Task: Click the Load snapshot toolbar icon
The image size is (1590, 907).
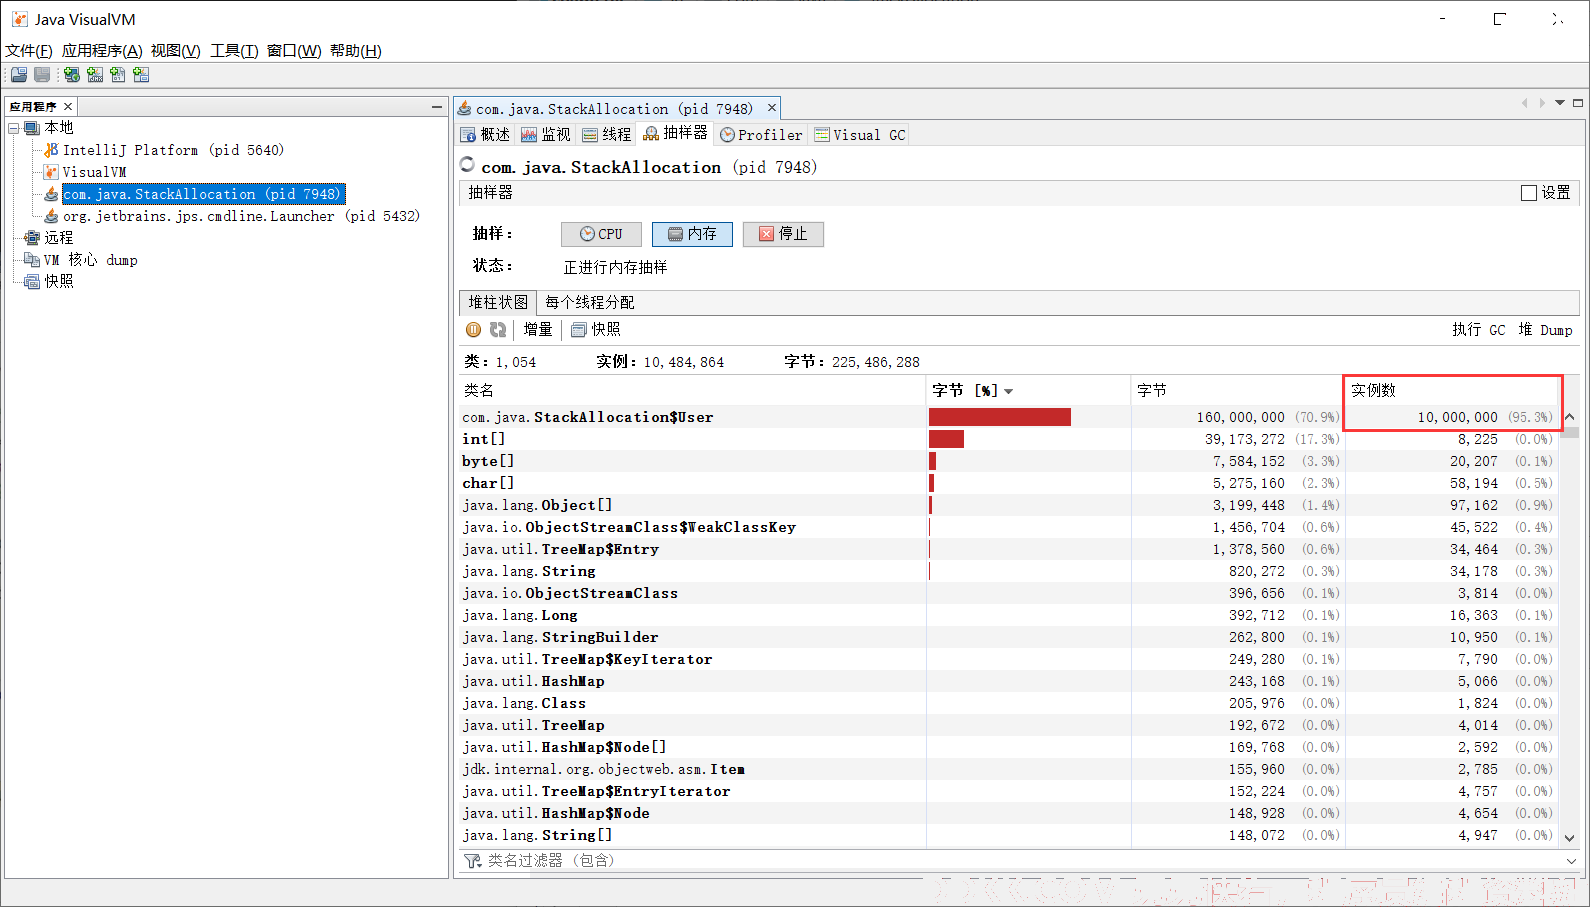Action: (x=19, y=75)
